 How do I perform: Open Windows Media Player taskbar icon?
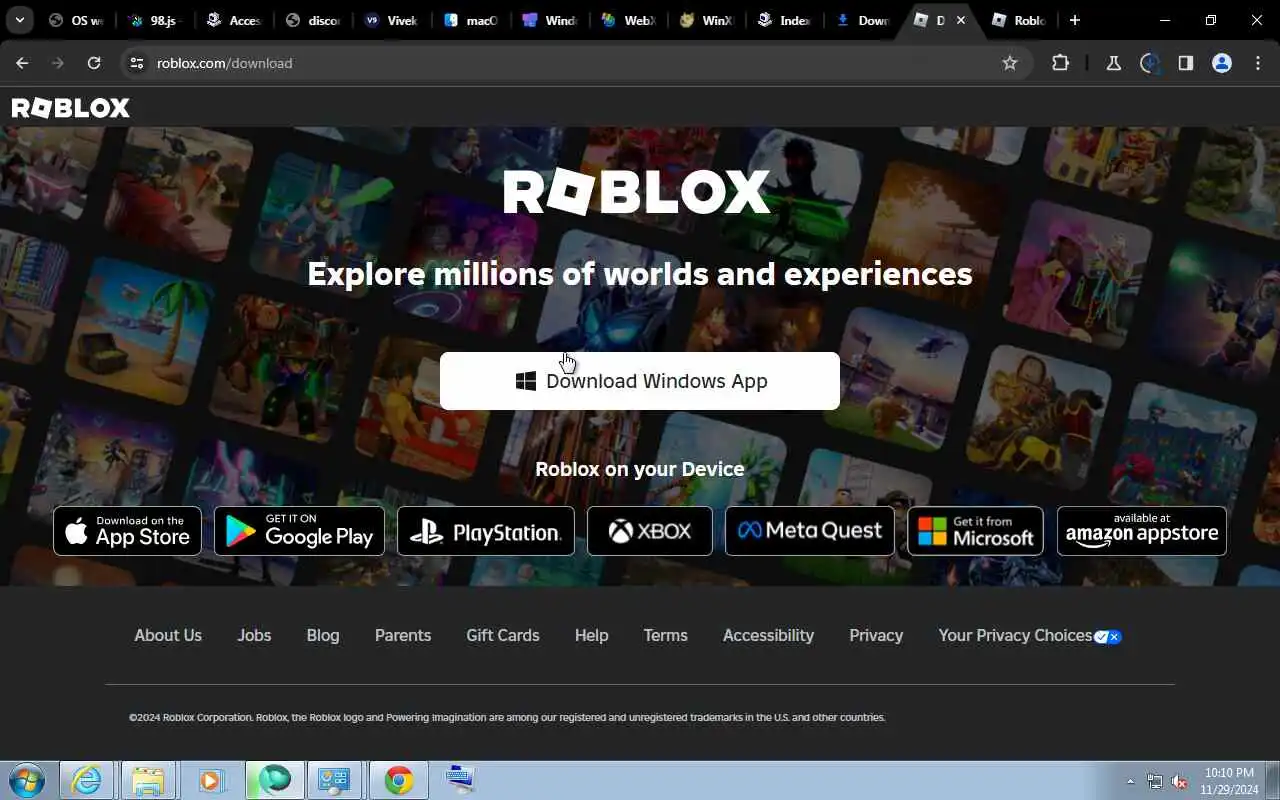pos(211,780)
